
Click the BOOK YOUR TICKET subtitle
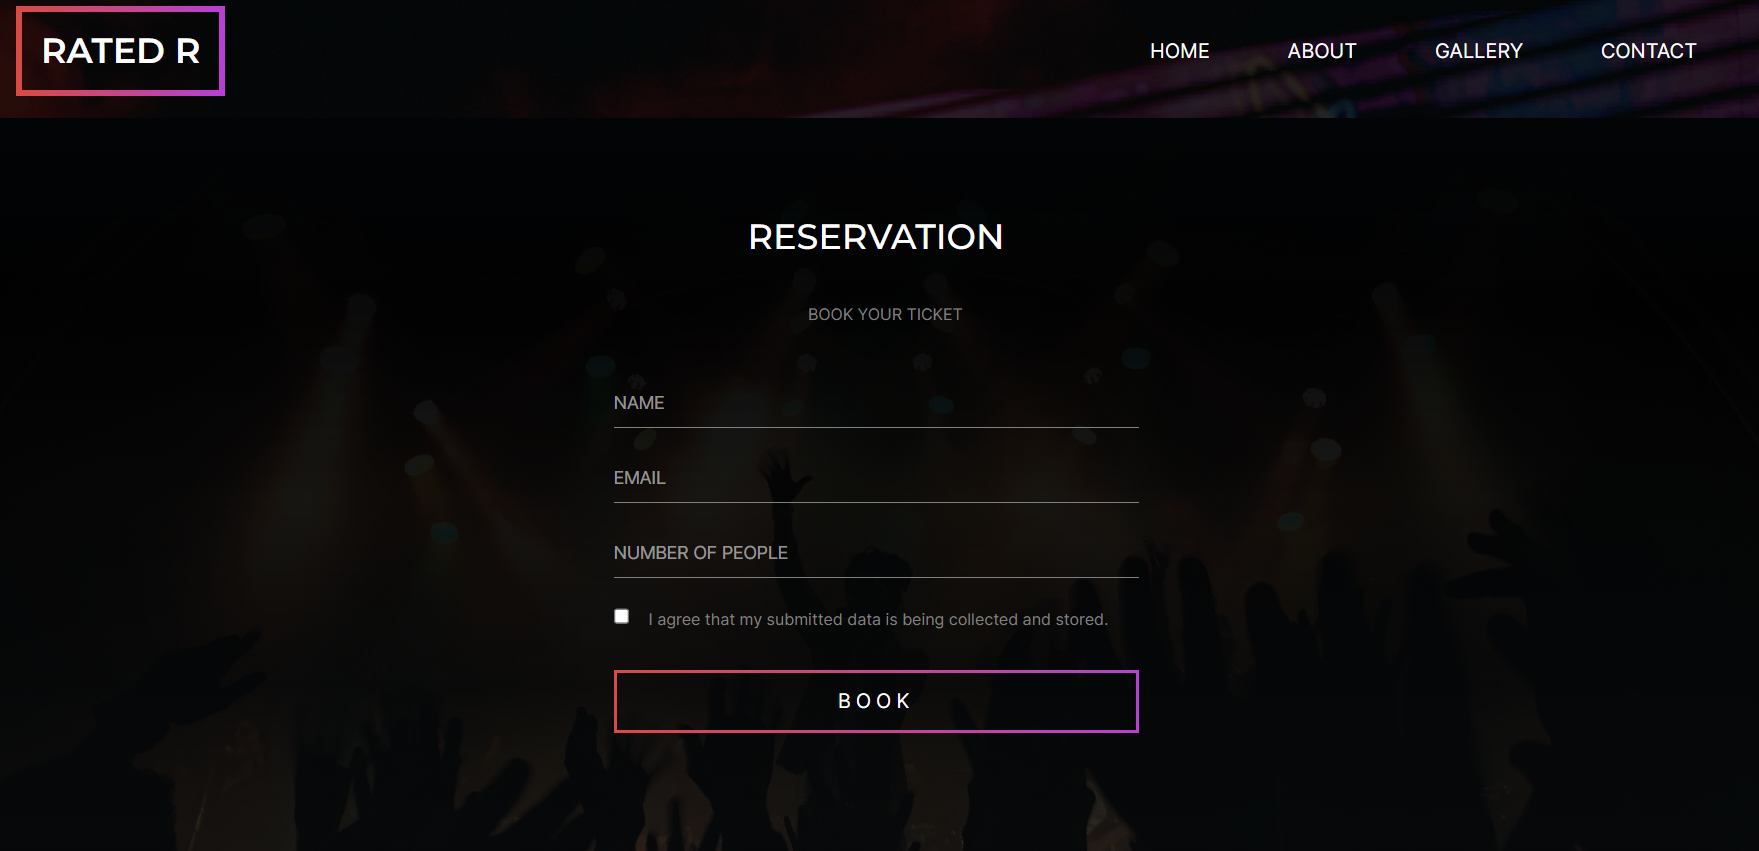[884, 313]
